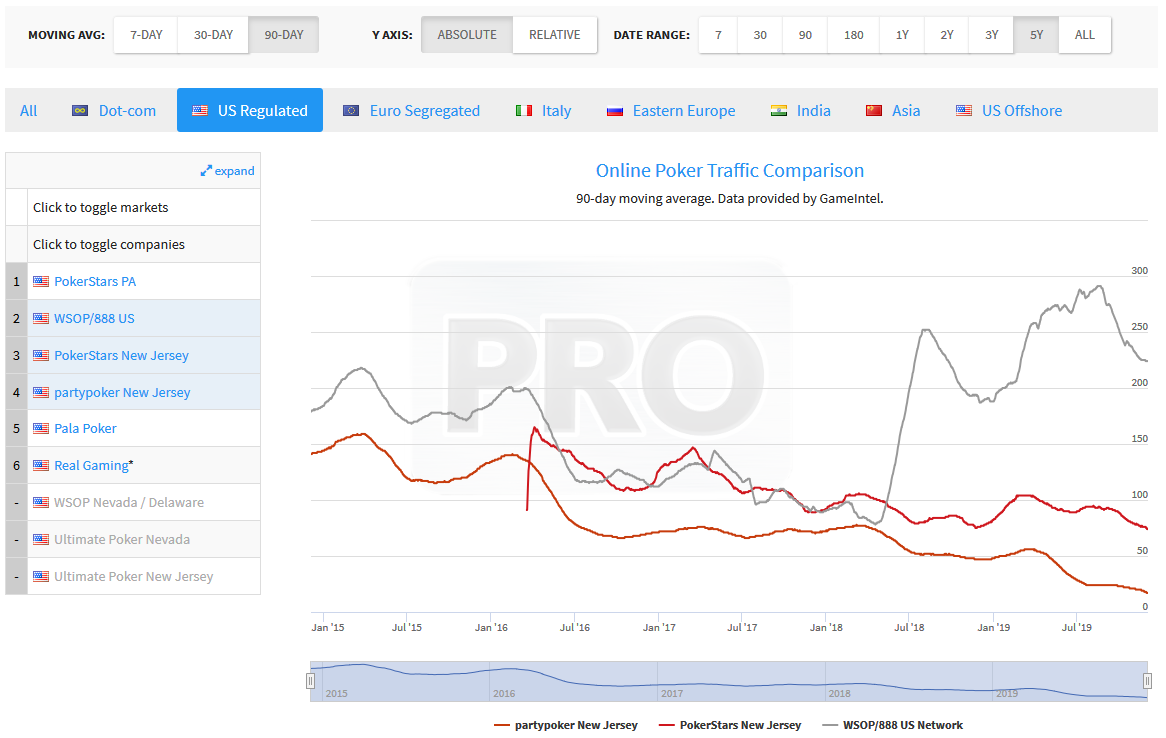This screenshot has height=738, width=1166.
Task: Choose the 7 day date range
Action: pyautogui.click(x=718, y=35)
